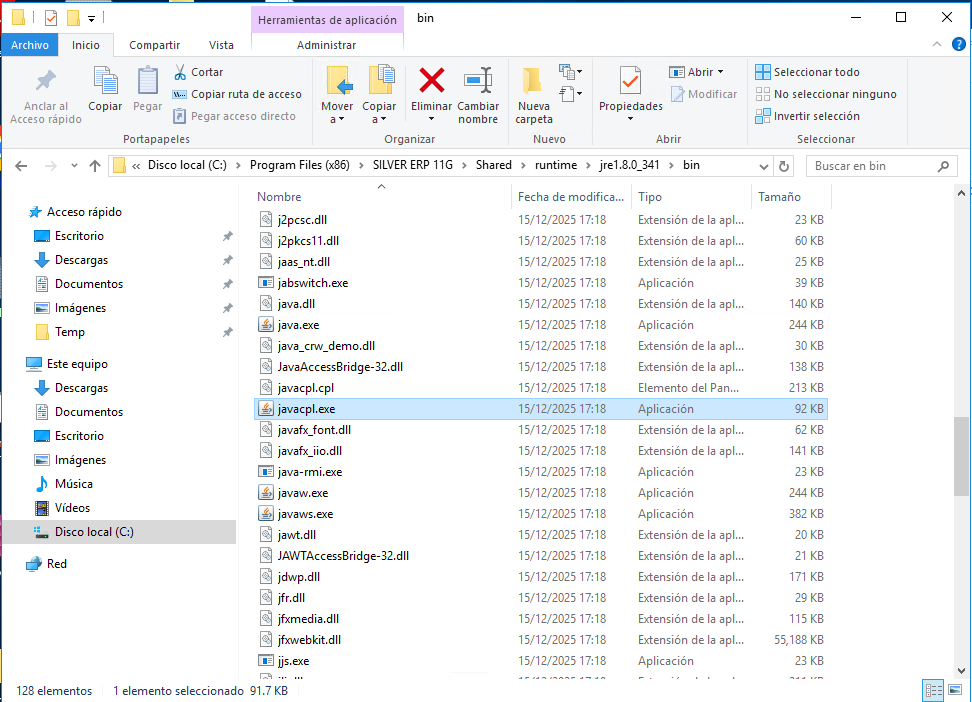Go up one folder level arrow
This screenshot has width=972, height=702.
pyautogui.click(x=95, y=166)
